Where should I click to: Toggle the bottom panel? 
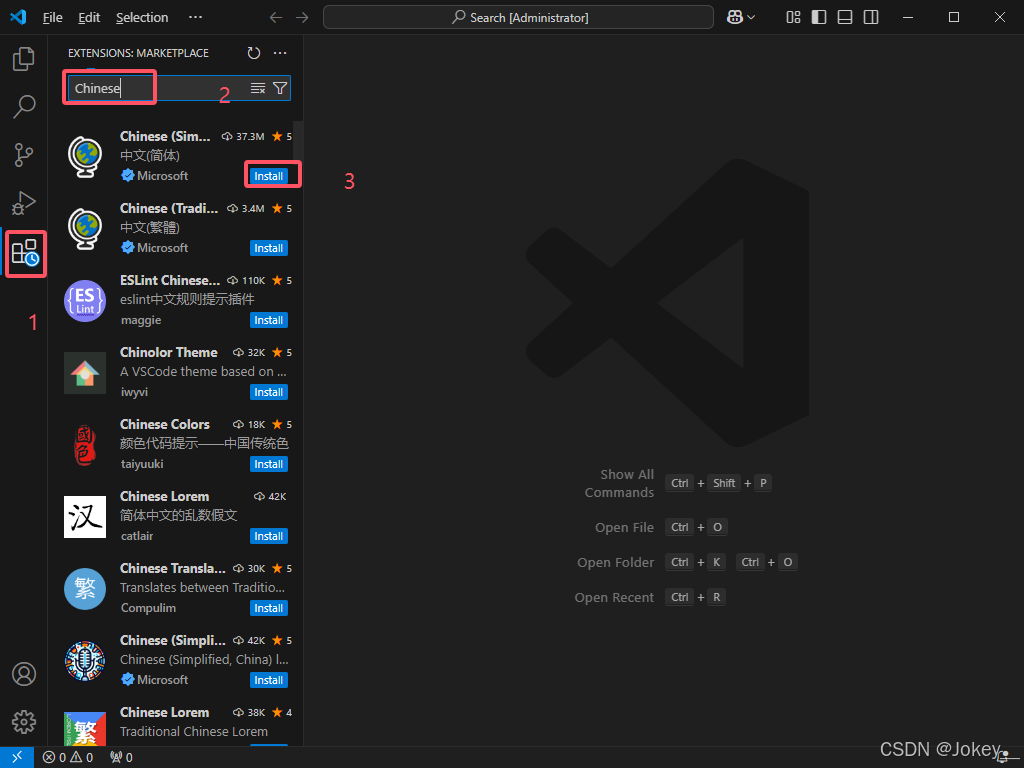[x=845, y=18]
